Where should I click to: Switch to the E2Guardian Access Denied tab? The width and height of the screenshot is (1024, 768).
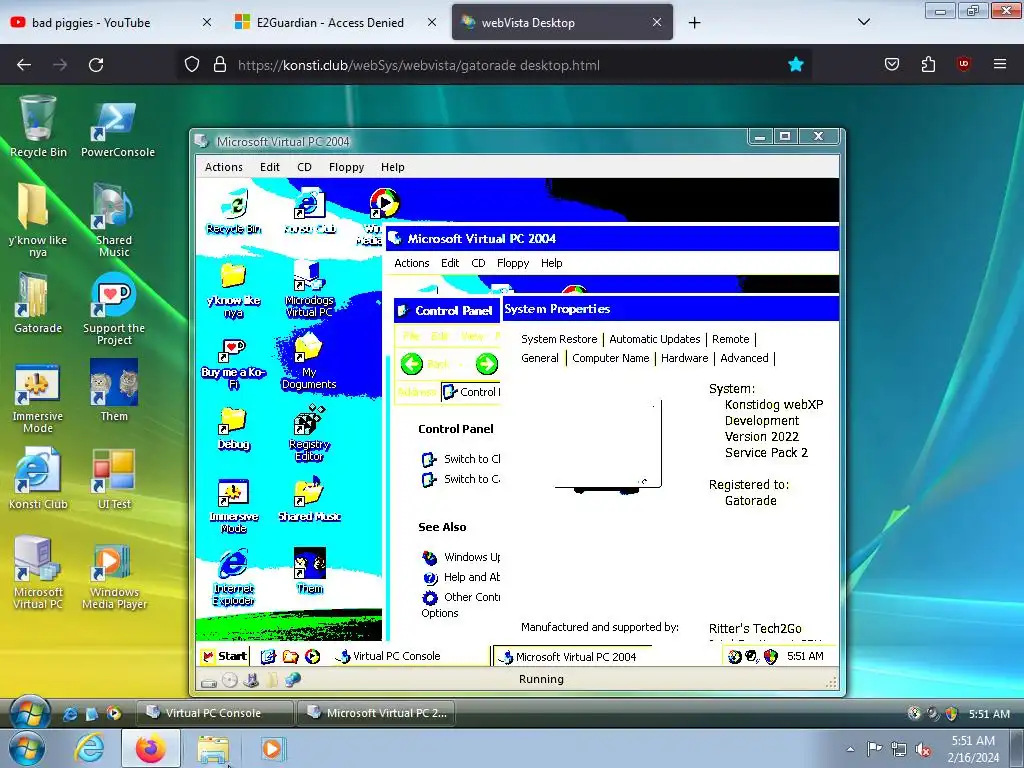pos(330,23)
